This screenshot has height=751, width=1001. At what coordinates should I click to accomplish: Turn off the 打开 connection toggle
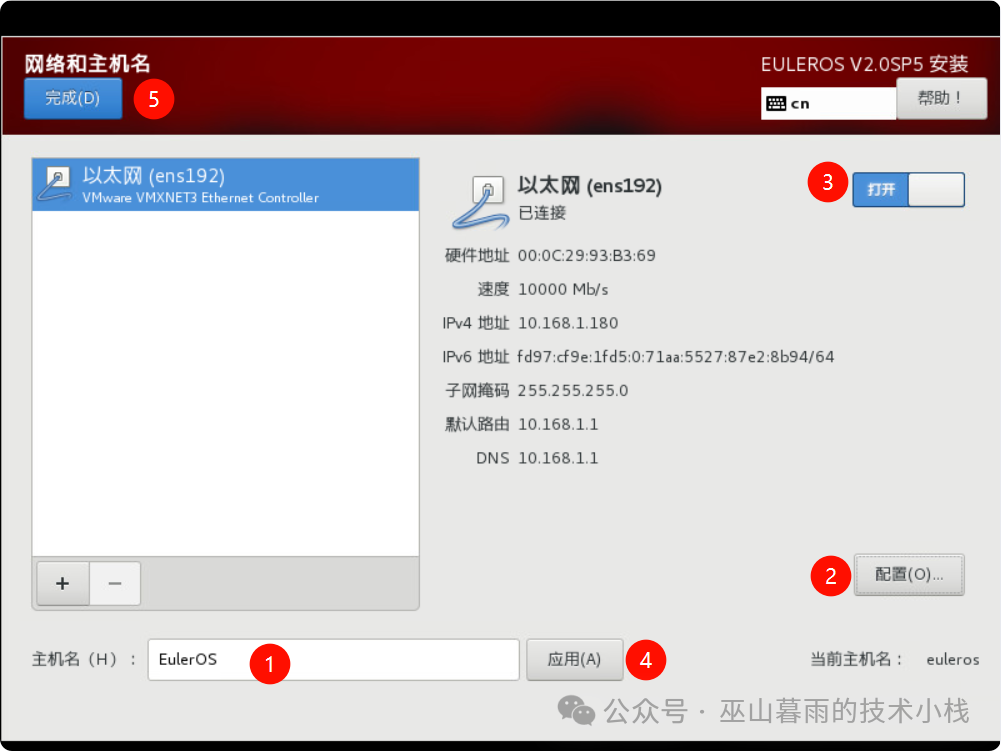(x=908, y=189)
